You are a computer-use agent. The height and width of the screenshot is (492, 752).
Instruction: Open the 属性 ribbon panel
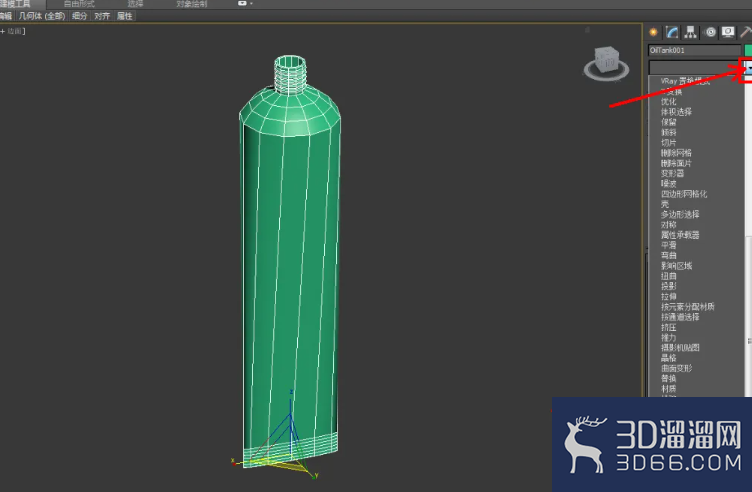[125, 16]
